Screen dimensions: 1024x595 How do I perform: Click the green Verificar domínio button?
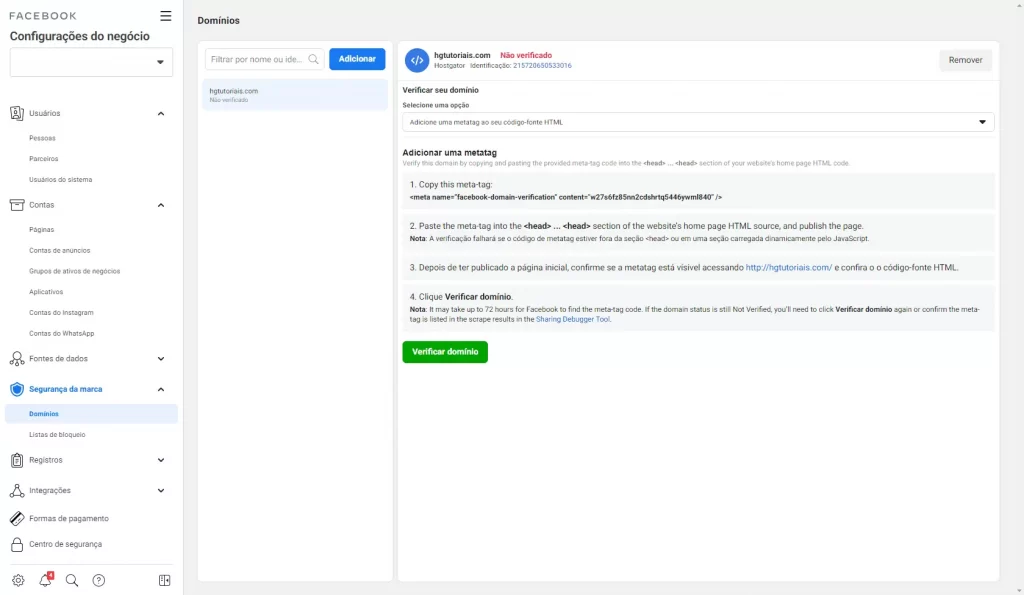[445, 352]
